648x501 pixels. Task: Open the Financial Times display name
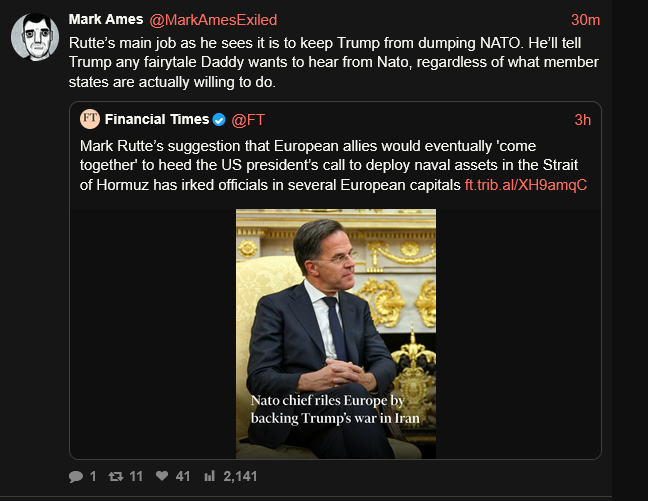pos(158,120)
